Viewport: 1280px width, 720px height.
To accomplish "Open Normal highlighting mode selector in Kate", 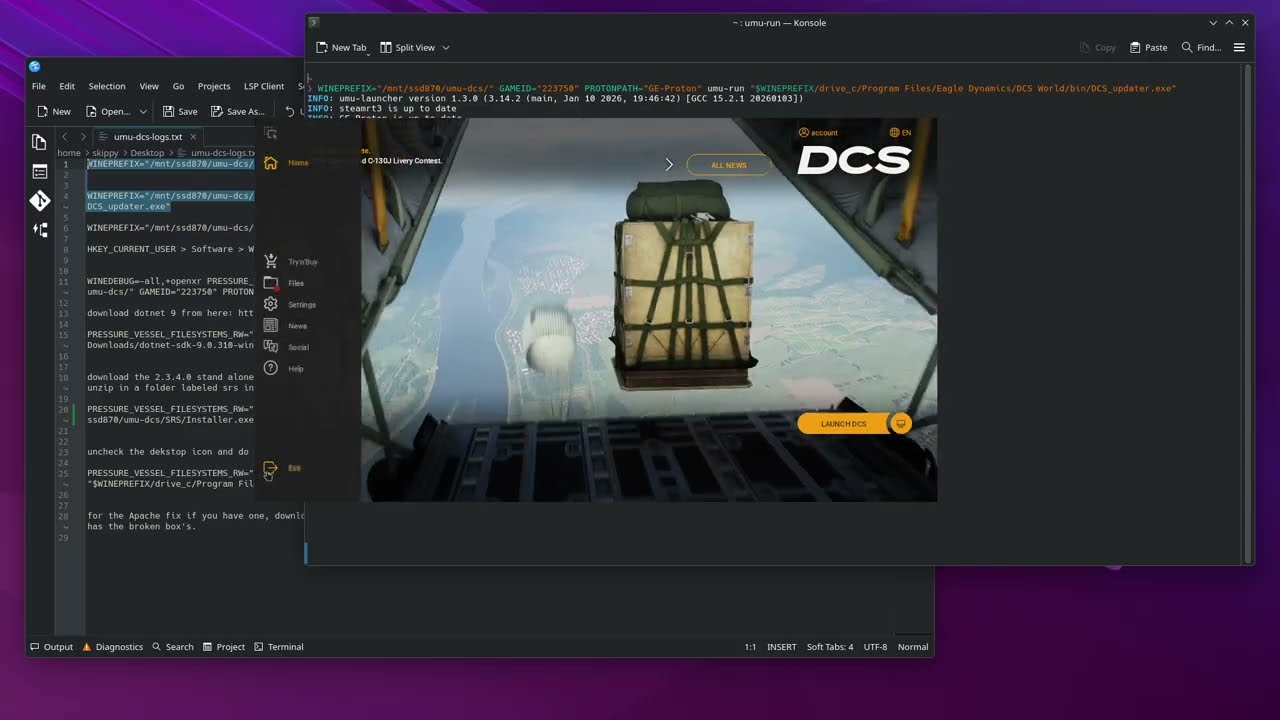I will [x=913, y=647].
